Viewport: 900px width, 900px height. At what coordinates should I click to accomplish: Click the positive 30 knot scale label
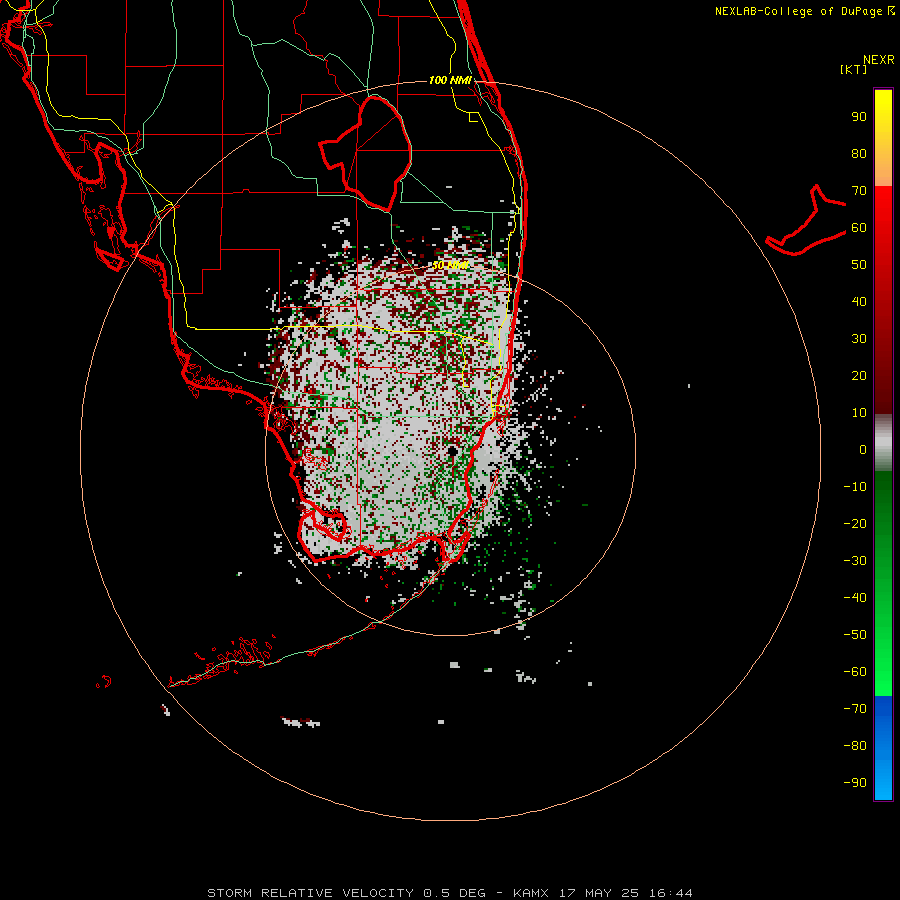(859, 339)
